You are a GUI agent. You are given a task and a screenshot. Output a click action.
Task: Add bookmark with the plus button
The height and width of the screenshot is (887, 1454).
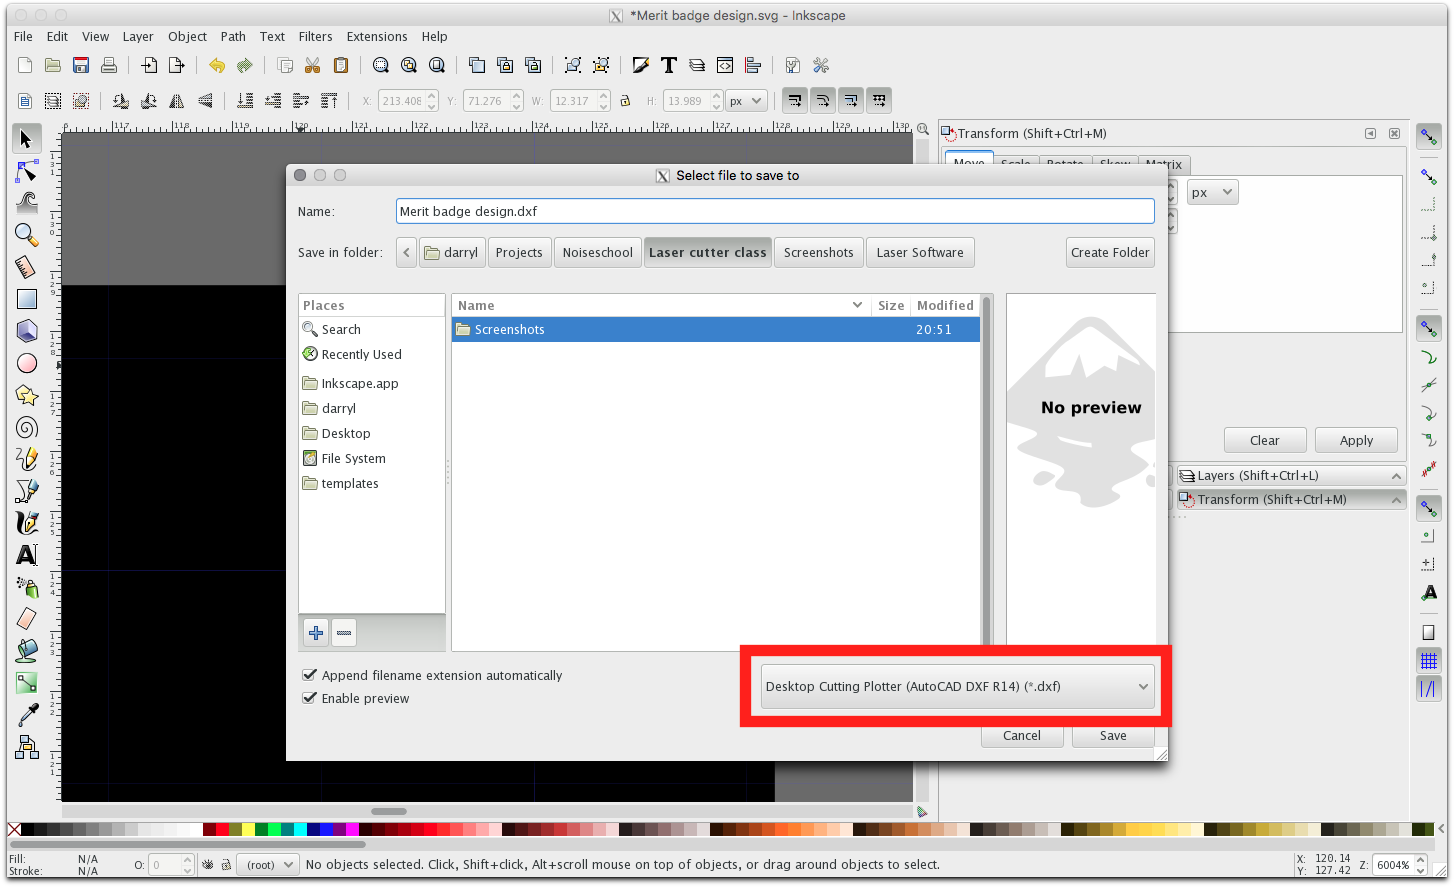(316, 632)
